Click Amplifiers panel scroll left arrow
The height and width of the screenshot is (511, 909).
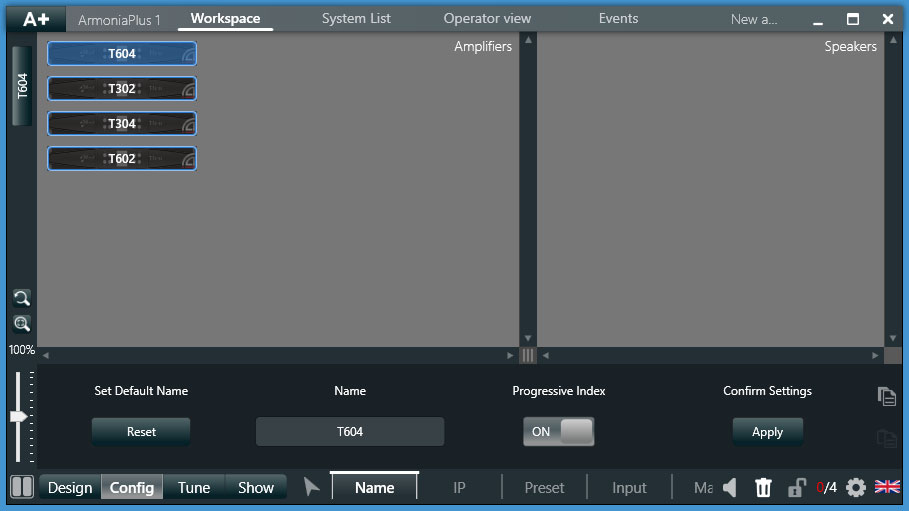46,356
